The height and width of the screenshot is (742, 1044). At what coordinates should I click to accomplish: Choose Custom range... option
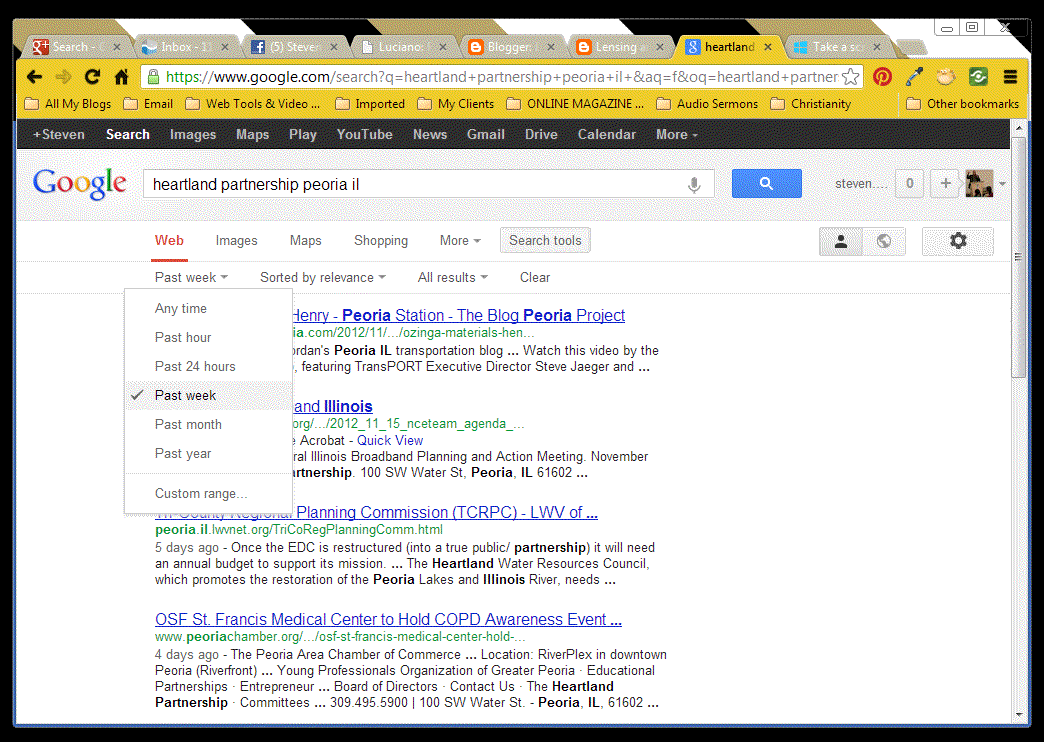point(208,494)
